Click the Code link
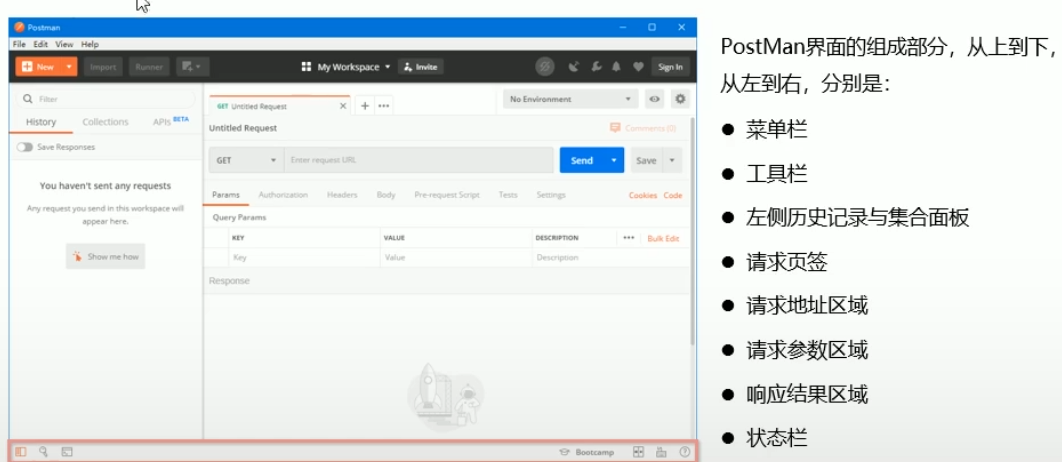Image resolution: width=1062 pixels, height=462 pixels. click(673, 195)
